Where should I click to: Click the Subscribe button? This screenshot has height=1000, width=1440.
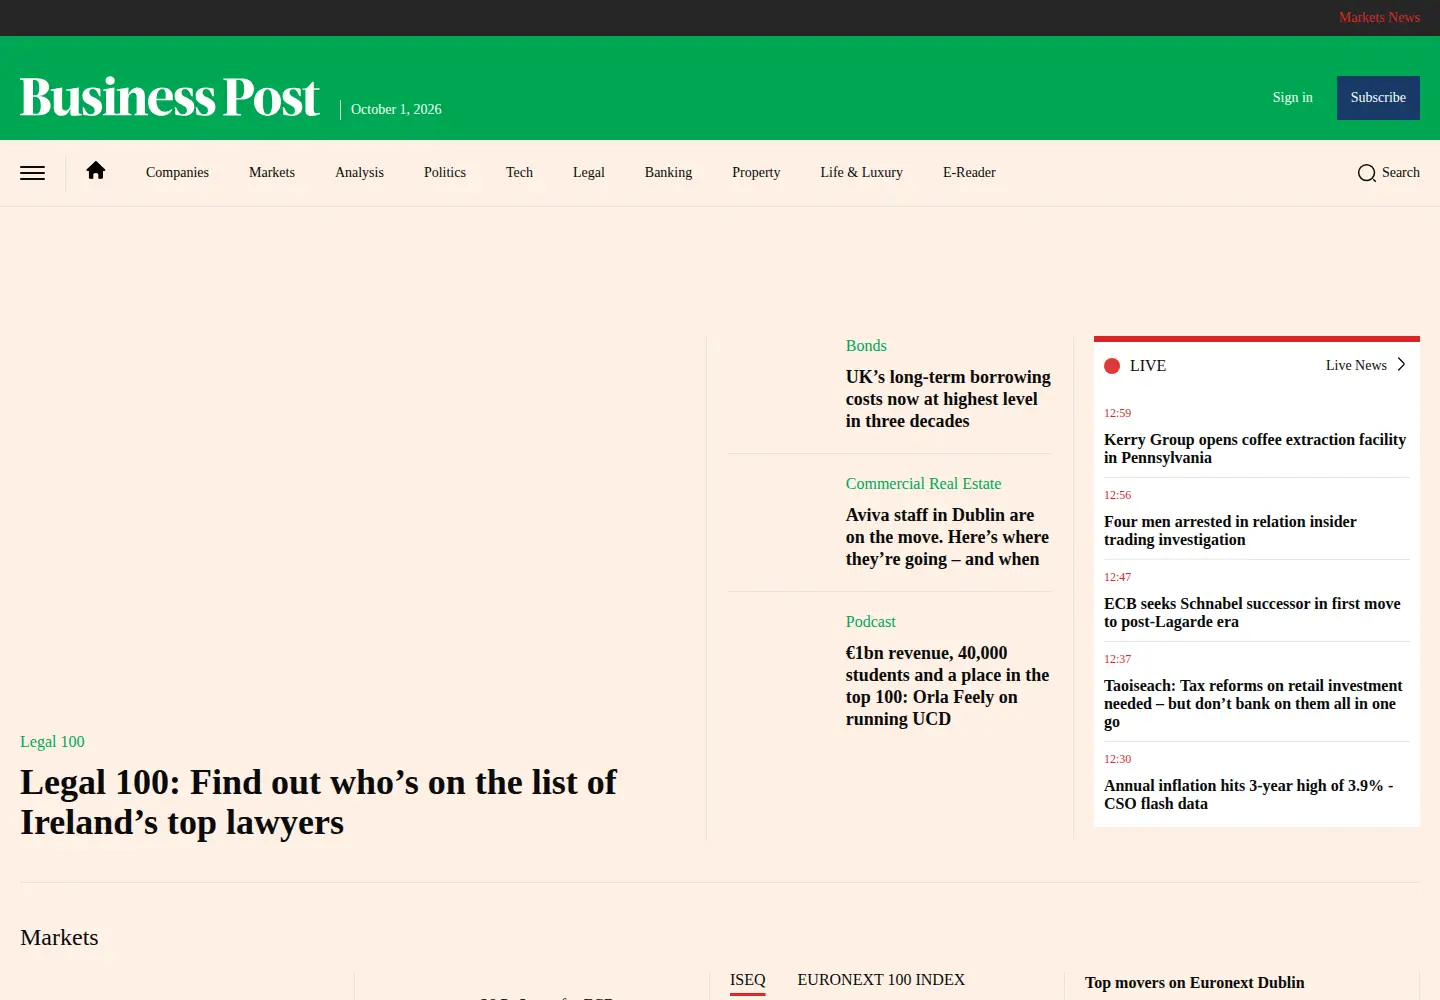(x=1378, y=98)
